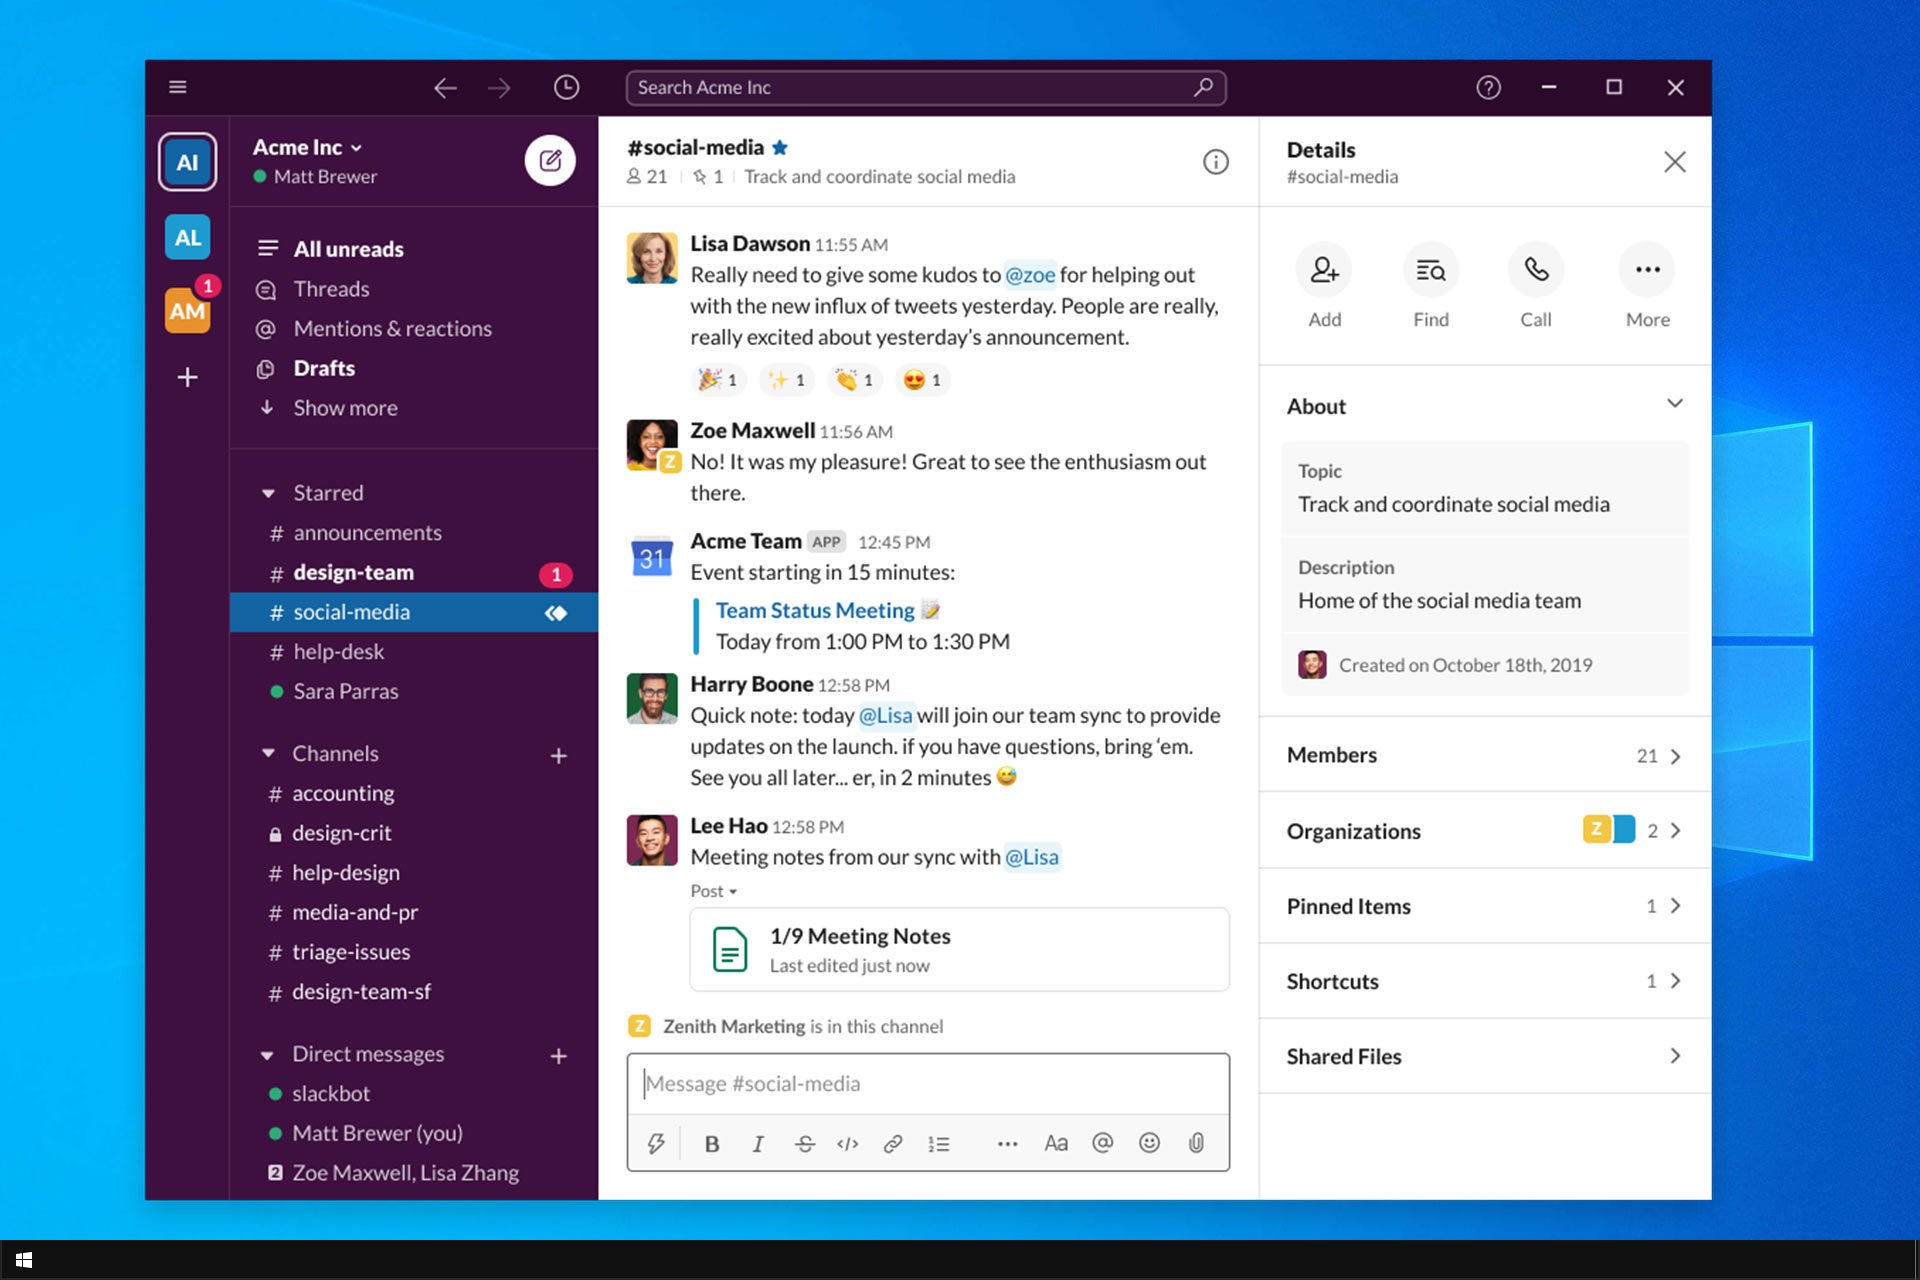The height and width of the screenshot is (1280, 1920).
Task: Open shortcuts lightning bolt icon
Action: (x=656, y=1144)
